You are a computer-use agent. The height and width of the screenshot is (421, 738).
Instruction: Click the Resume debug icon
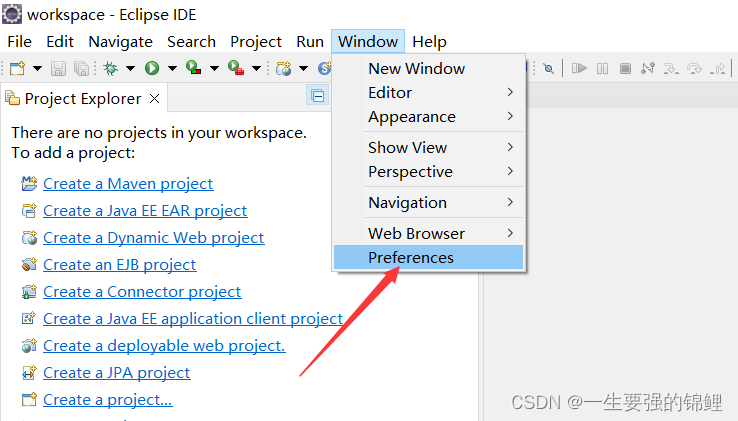pos(579,69)
